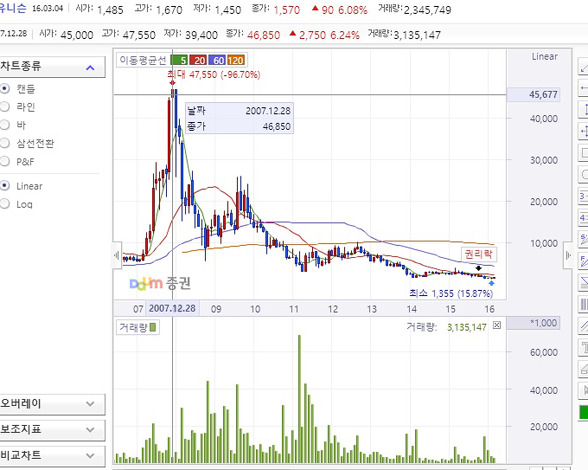Select the Fibonacci fan tool
Image resolution: width=588 pixels, height=470 pixels.
click(584, 261)
